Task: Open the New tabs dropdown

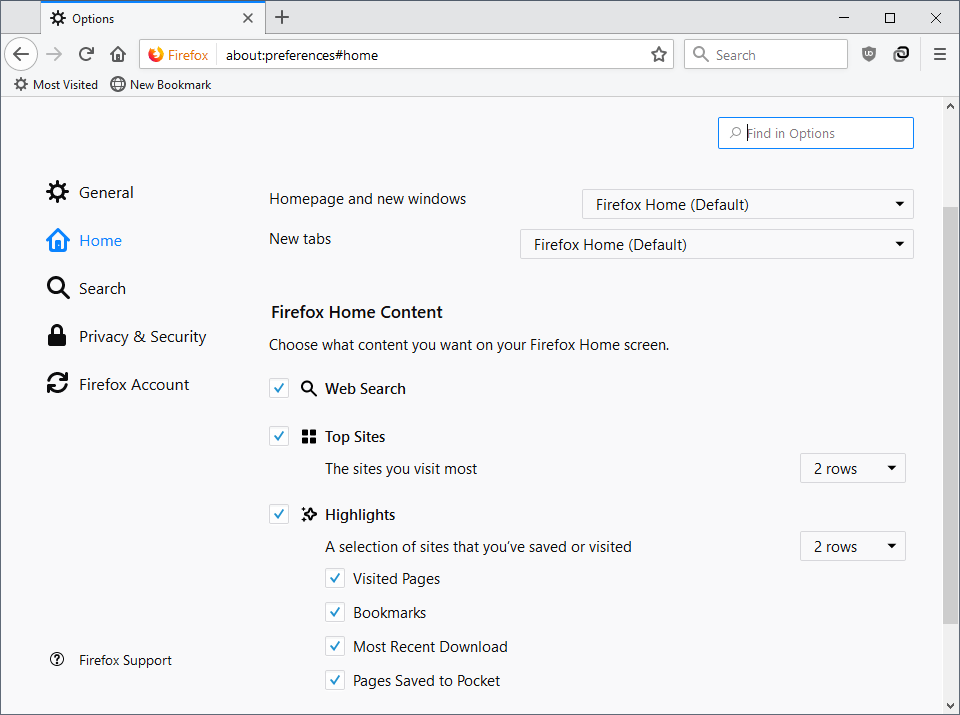Action: click(x=716, y=244)
